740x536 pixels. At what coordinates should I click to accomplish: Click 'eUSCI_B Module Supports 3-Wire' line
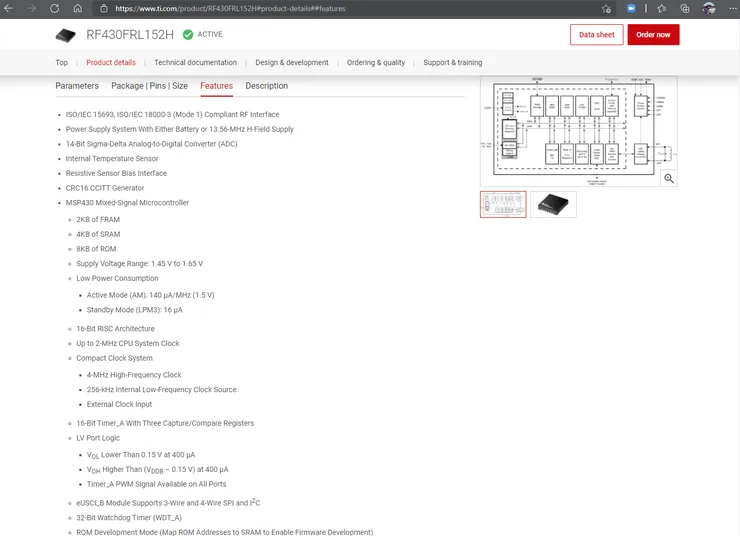point(168,502)
